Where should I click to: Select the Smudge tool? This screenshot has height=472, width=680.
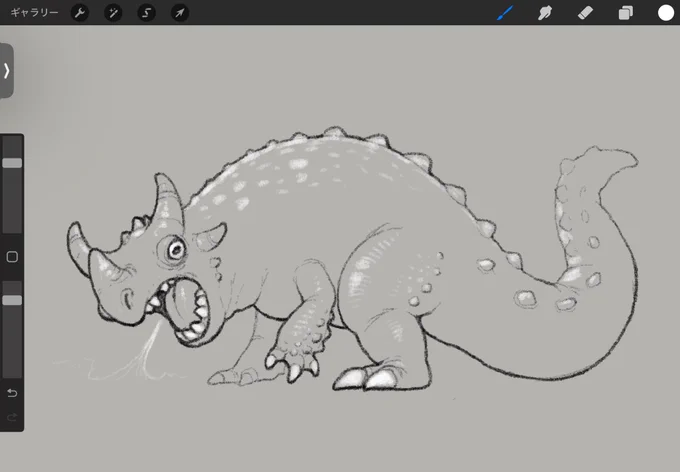click(x=545, y=13)
